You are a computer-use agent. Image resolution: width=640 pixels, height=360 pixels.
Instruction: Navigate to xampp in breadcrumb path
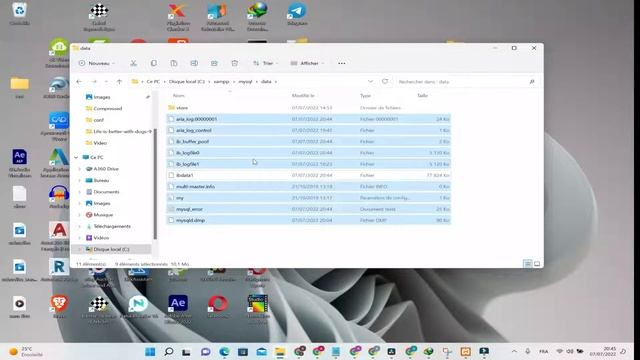click(x=221, y=82)
